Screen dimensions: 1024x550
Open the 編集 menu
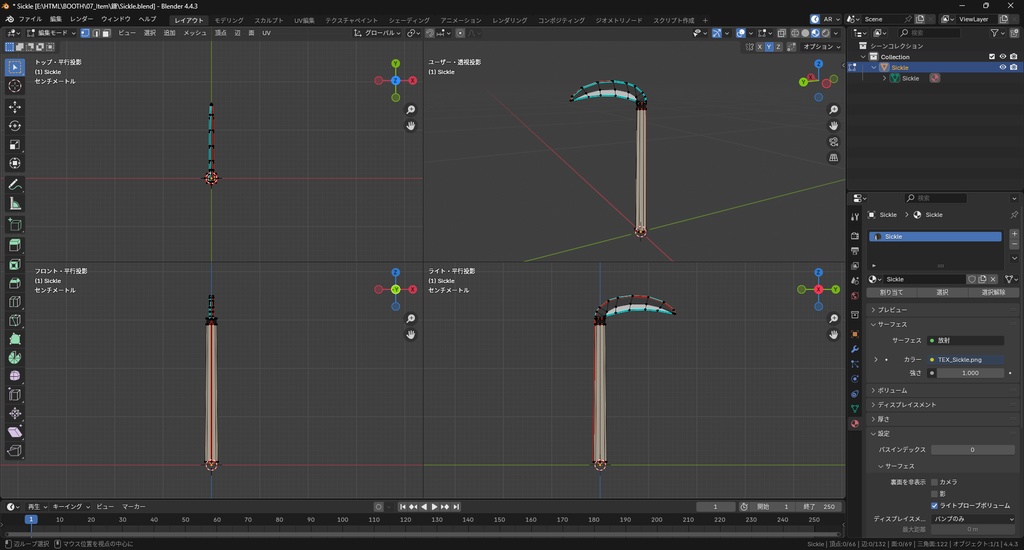coord(56,20)
